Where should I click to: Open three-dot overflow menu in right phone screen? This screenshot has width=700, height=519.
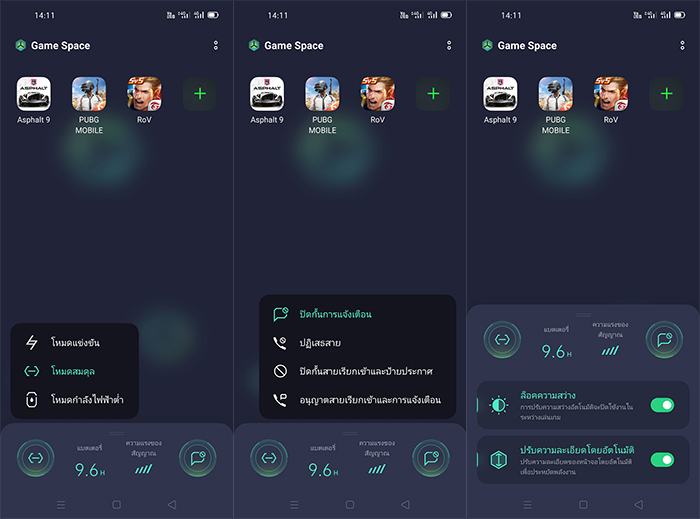pyautogui.click(x=682, y=46)
